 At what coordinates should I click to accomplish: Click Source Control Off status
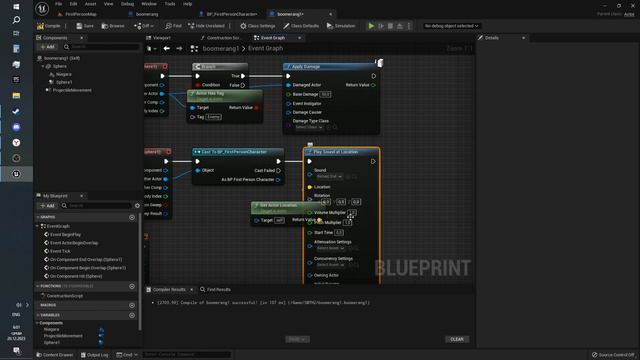pyautogui.click(x=613, y=355)
